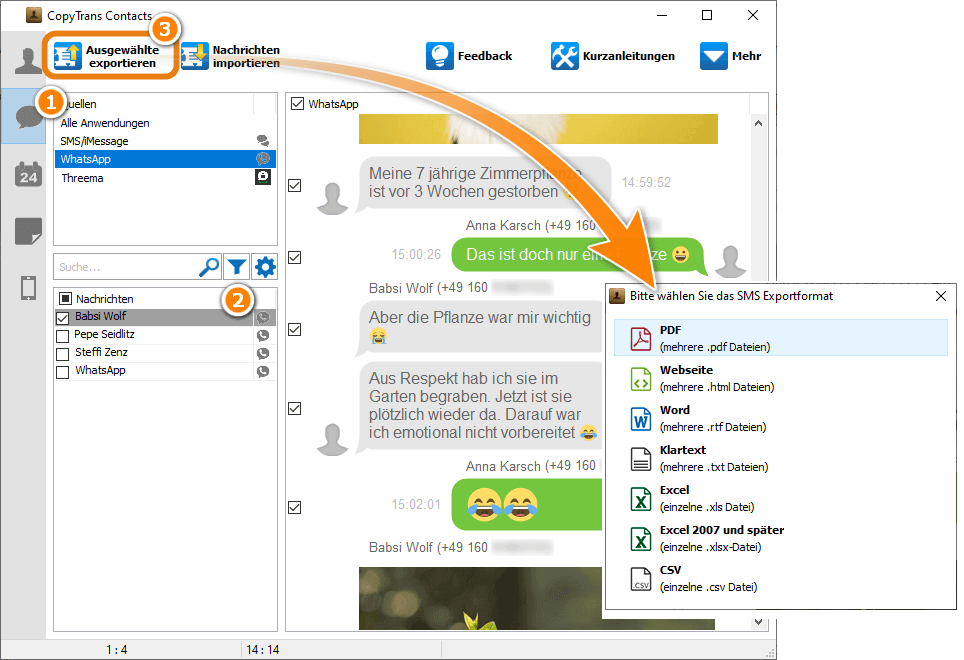964x660 pixels.
Task: Click the Ausgewählte exportieren button
Action: pyautogui.click(x=111, y=57)
